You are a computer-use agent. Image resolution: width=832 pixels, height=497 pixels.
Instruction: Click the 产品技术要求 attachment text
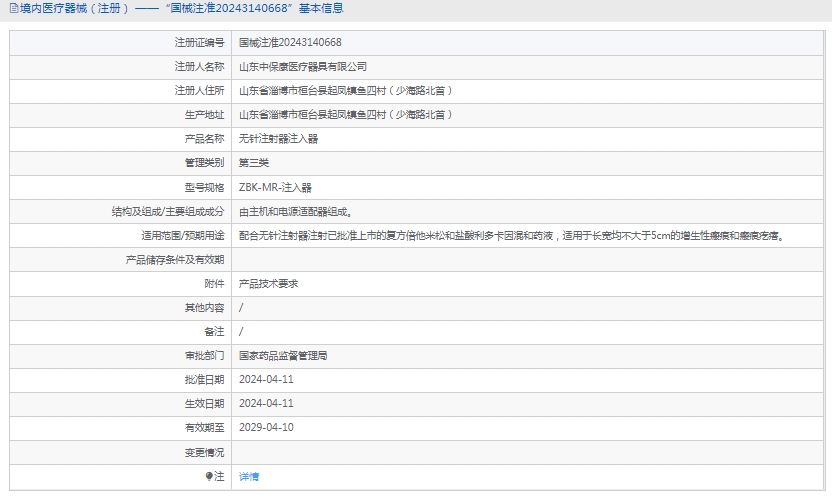coord(268,284)
